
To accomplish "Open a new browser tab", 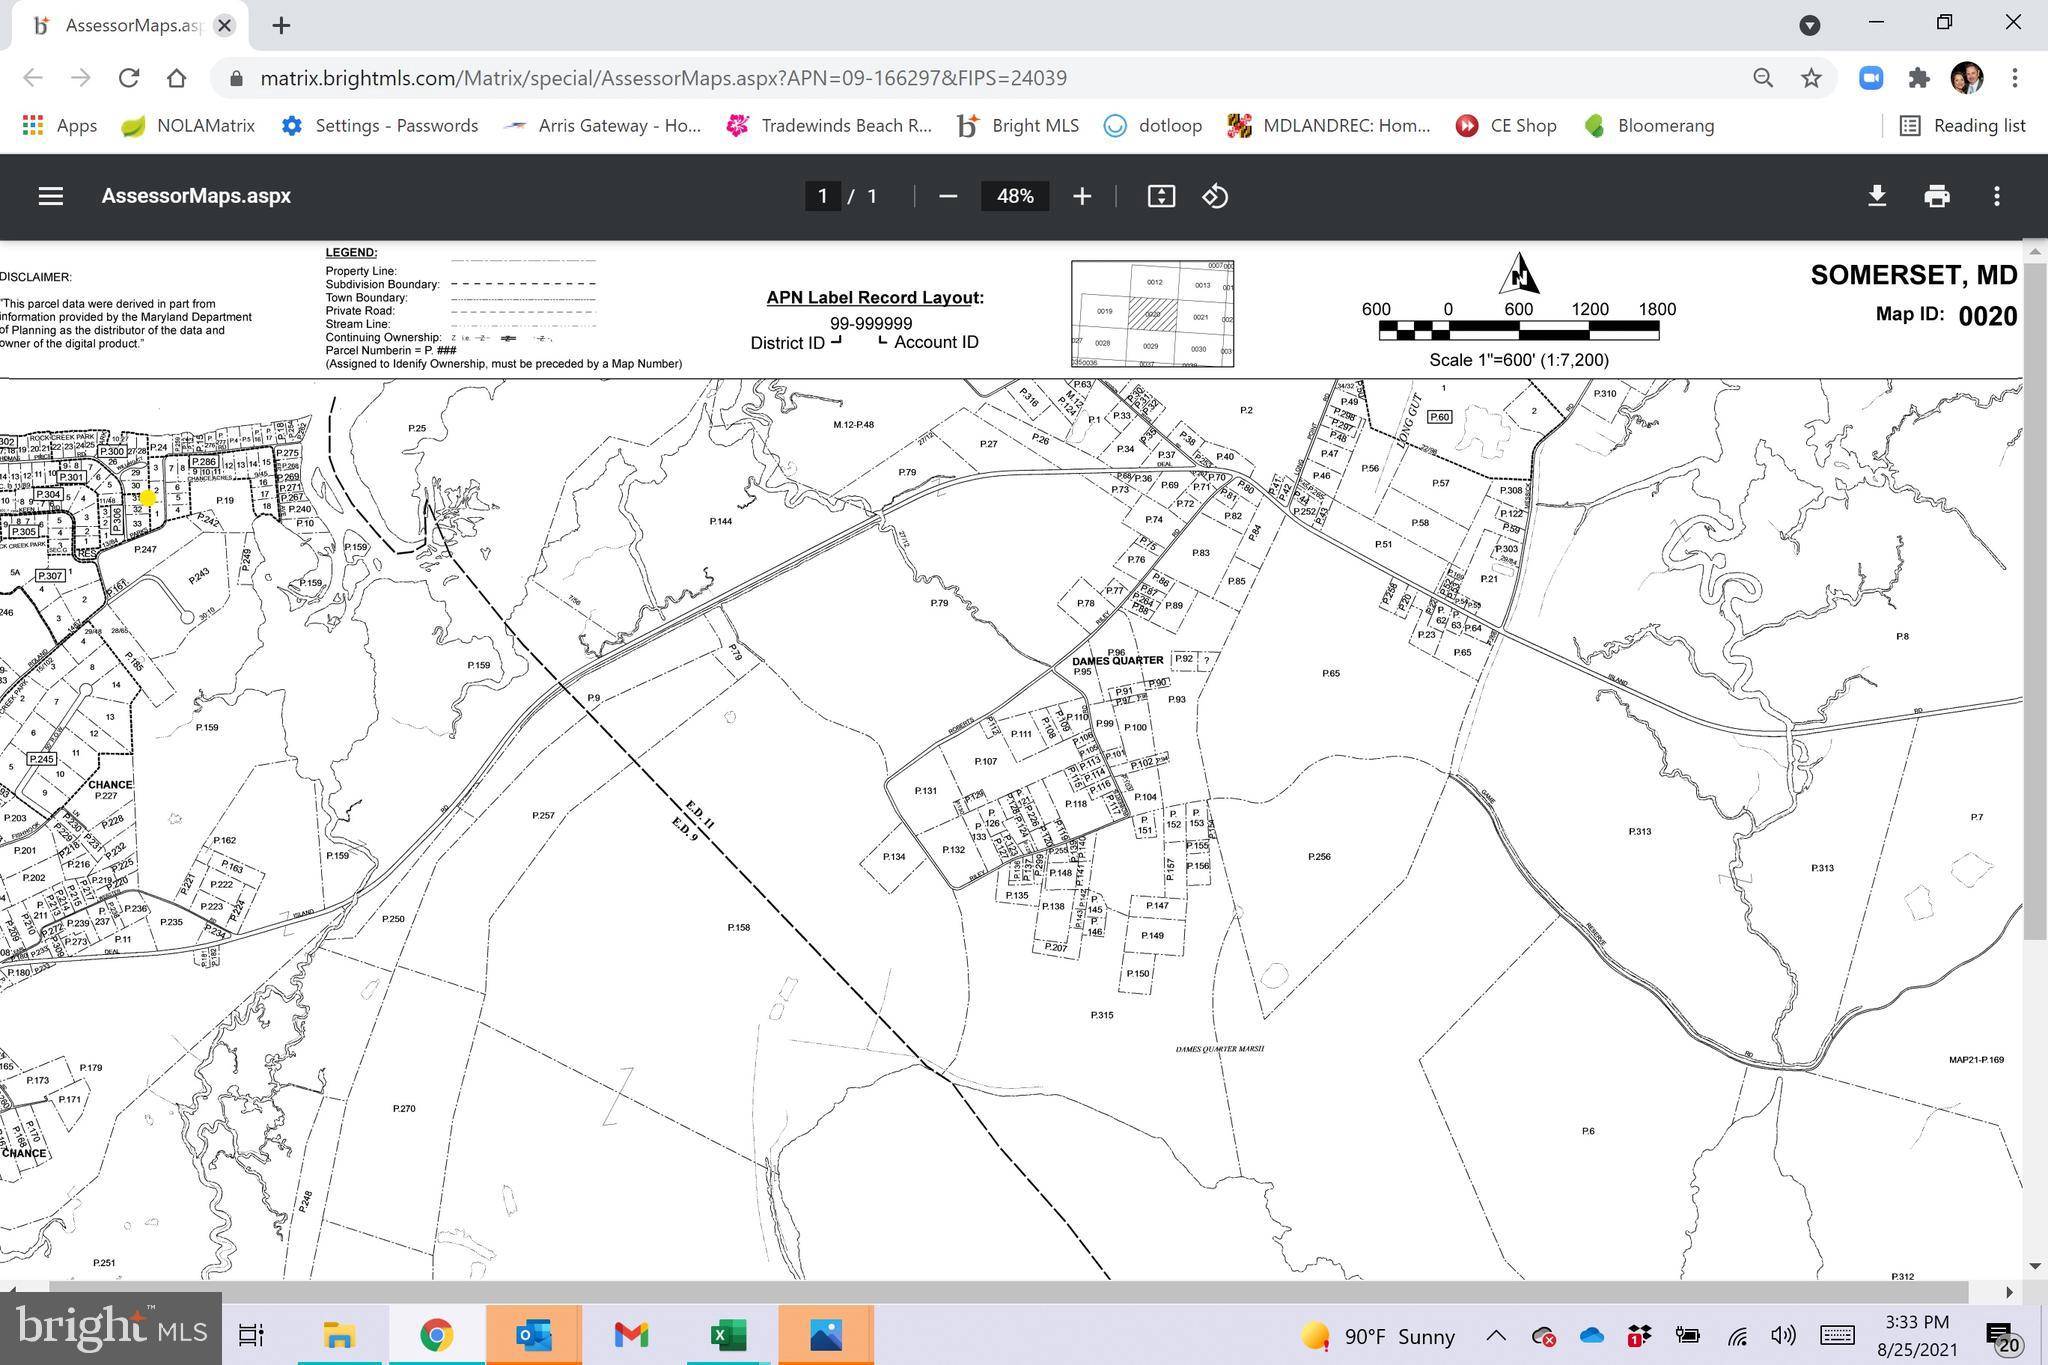I will 281,26.
